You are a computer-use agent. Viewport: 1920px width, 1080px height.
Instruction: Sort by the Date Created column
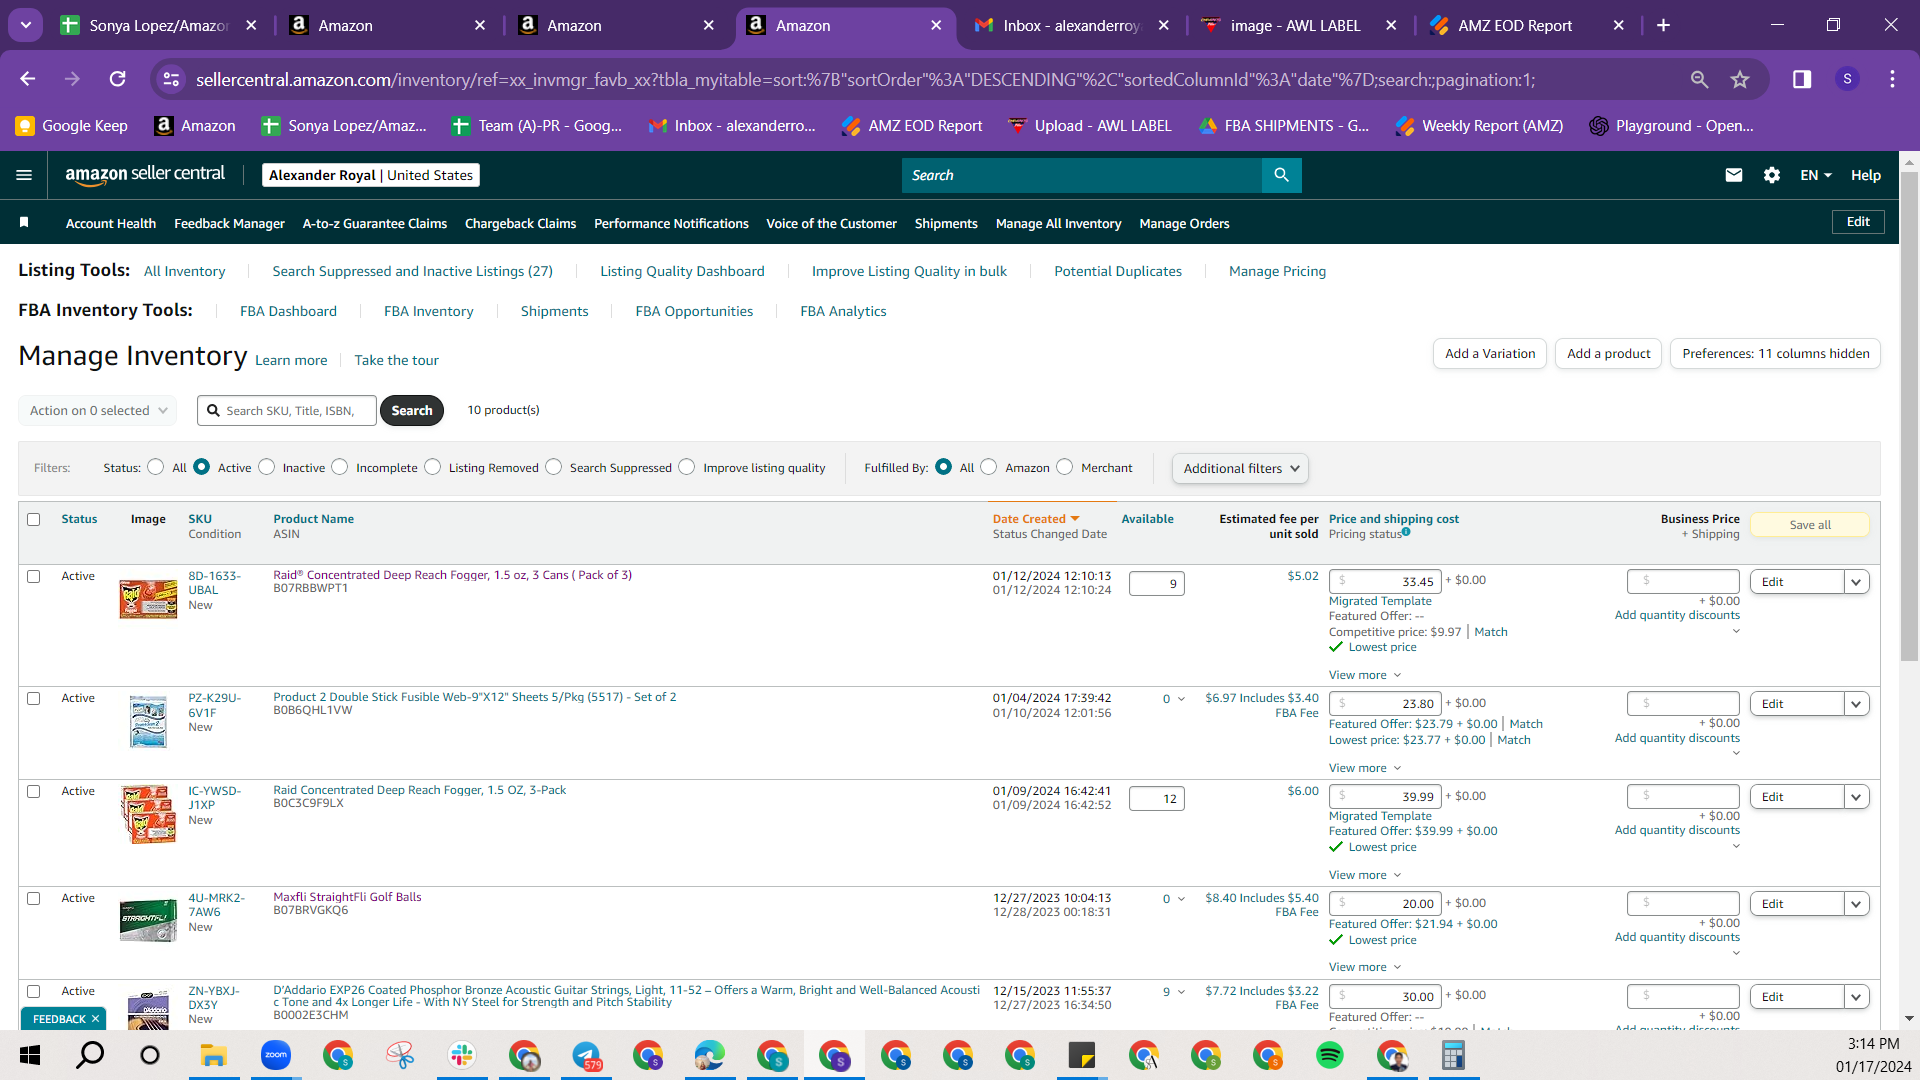click(1036, 519)
